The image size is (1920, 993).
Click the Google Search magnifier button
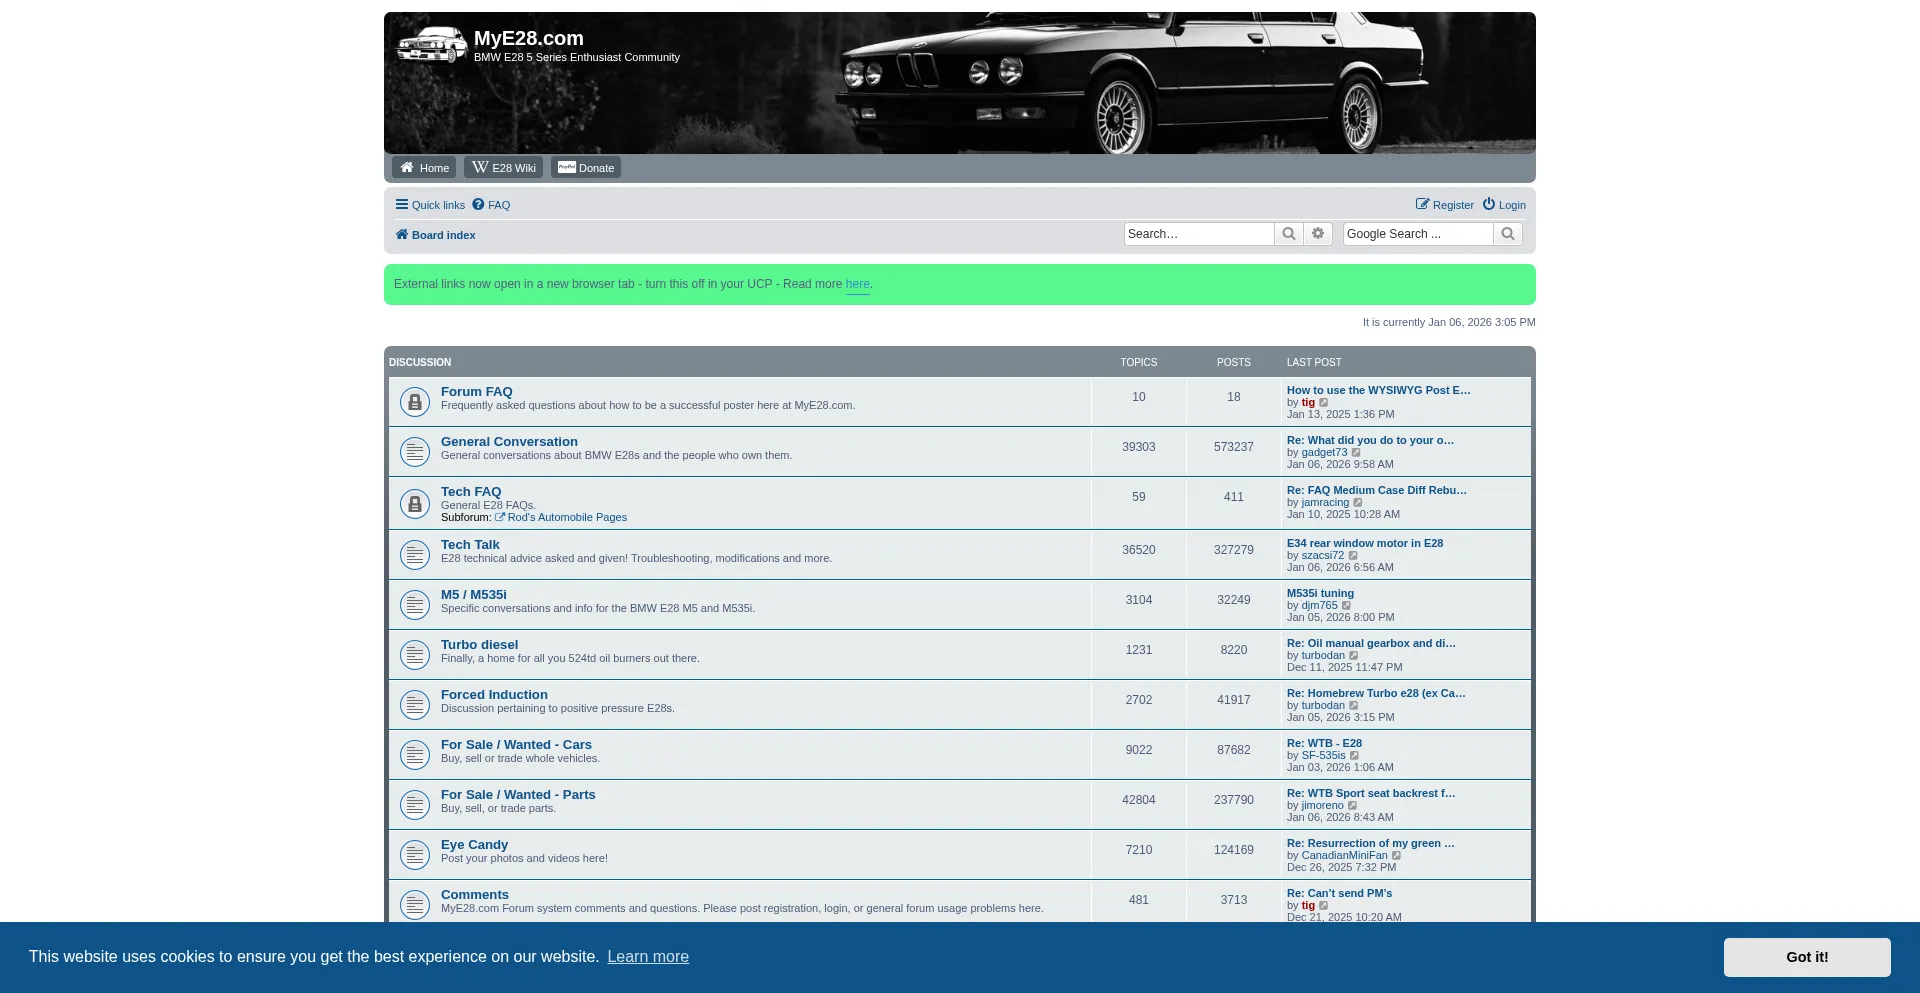click(x=1508, y=234)
